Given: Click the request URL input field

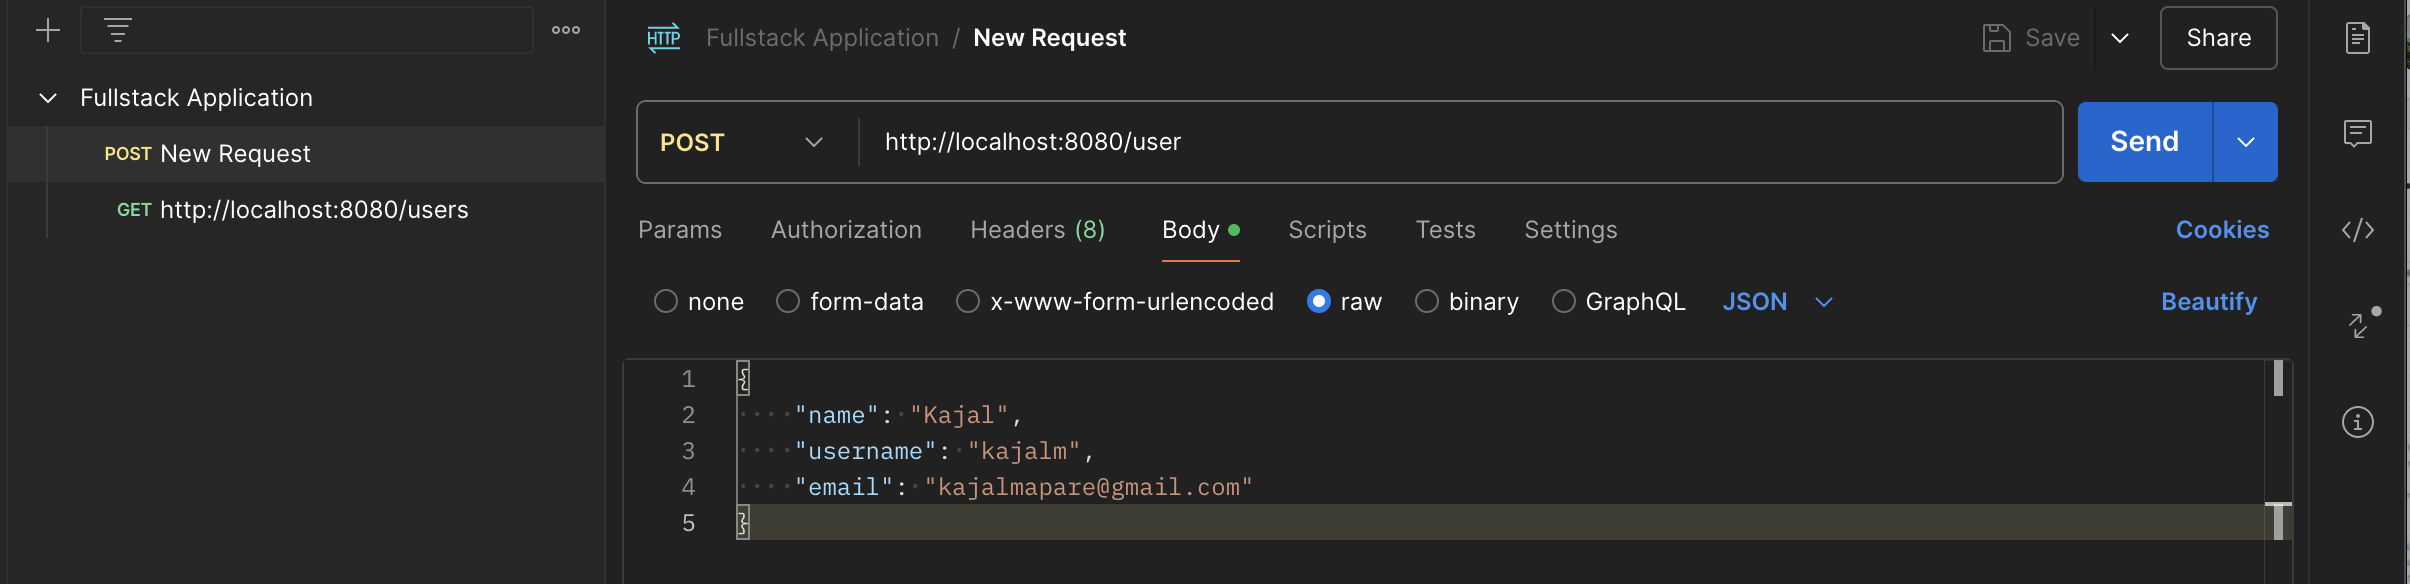Looking at the screenshot, I should [x=1400, y=142].
